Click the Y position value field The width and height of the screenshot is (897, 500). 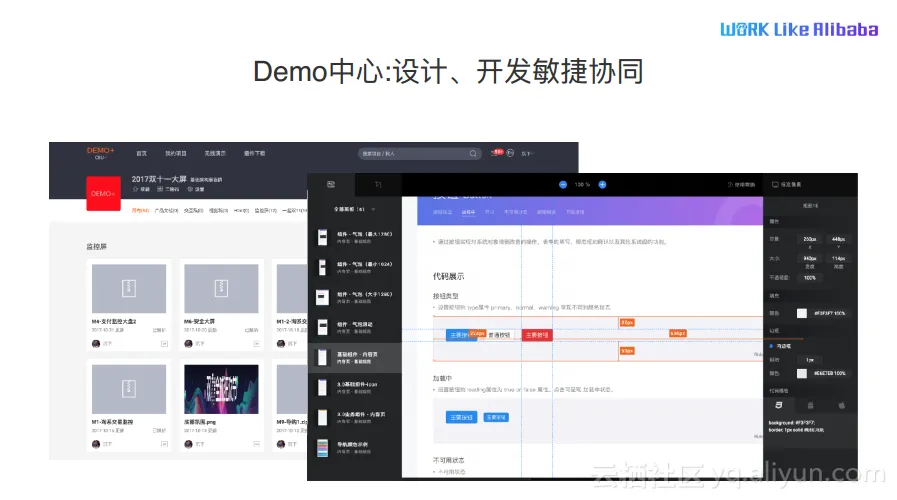[x=839, y=239]
